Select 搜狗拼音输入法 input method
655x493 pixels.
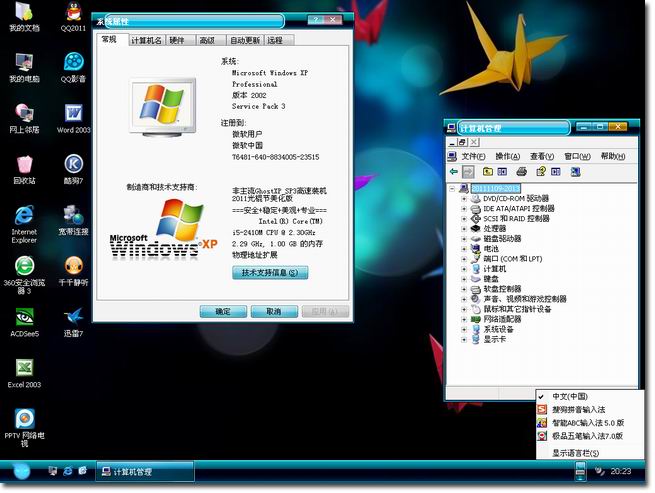589,409
